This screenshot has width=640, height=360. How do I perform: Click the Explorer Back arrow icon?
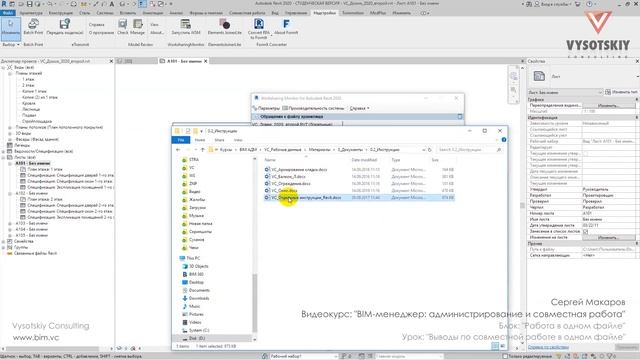(178, 150)
